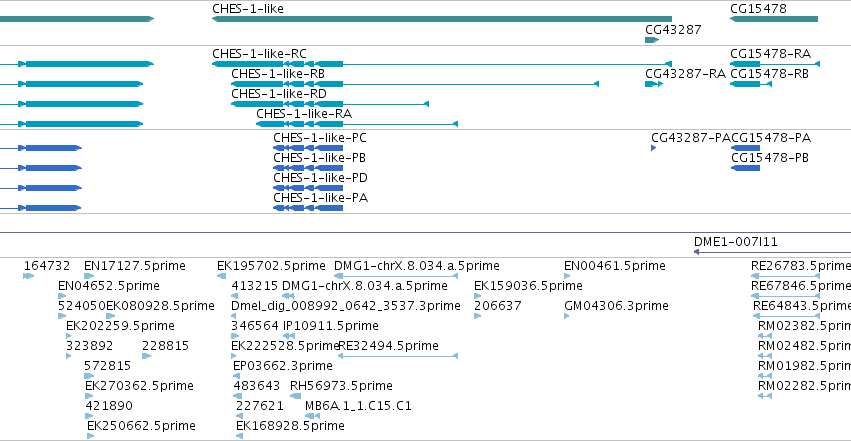Select RM02482.5prime feature
The image size is (851, 441).
[x=765, y=356]
